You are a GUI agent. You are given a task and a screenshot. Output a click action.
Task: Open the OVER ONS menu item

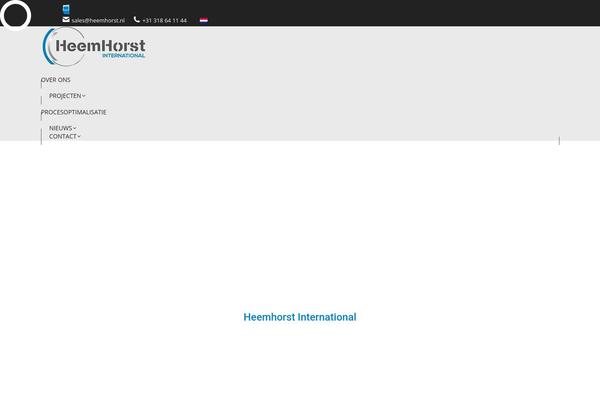(55, 80)
